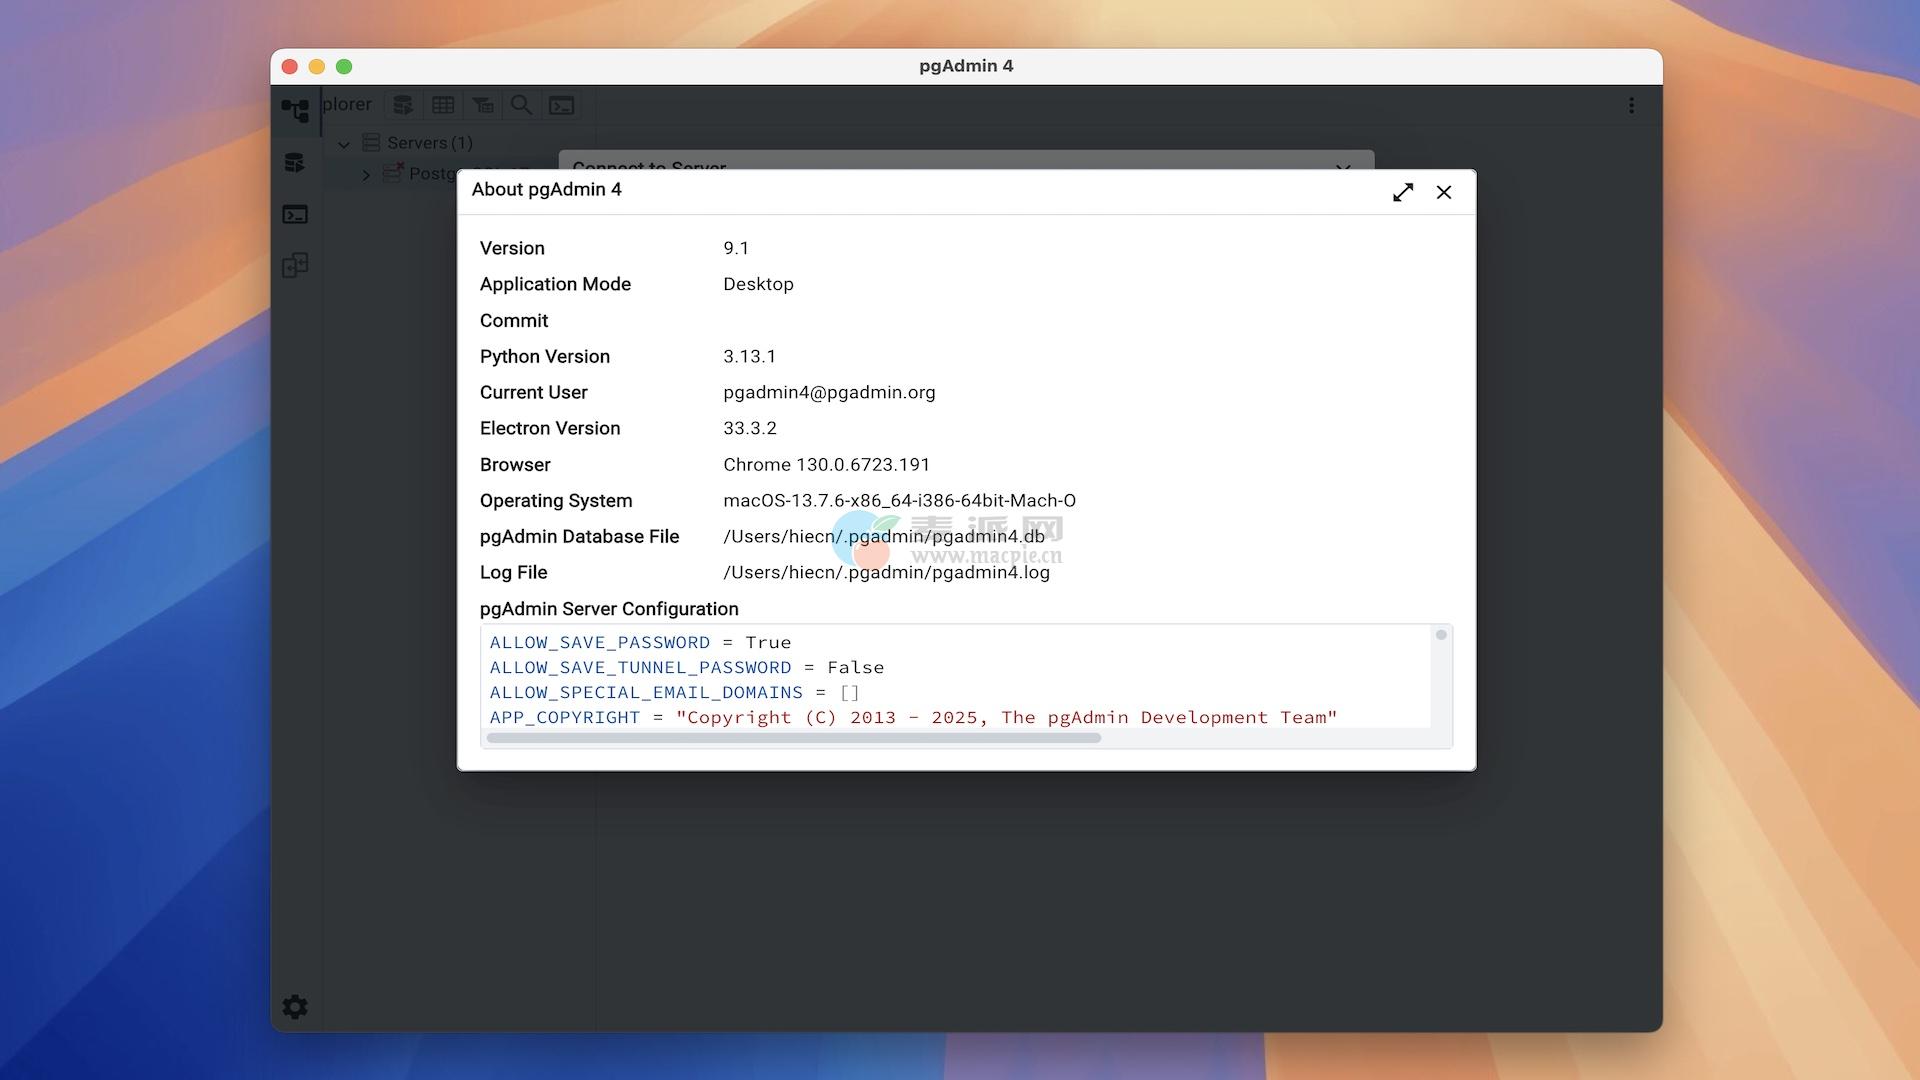Click the View Data table icon

443,105
